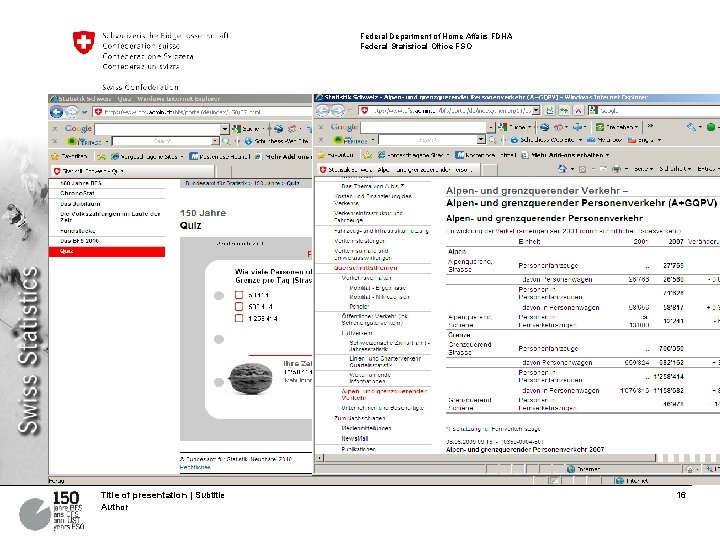Image resolution: width=720 pixels, height=540 pixels.
Task: Click value 27'799 in Alpen table
Action: coord(673,265)
